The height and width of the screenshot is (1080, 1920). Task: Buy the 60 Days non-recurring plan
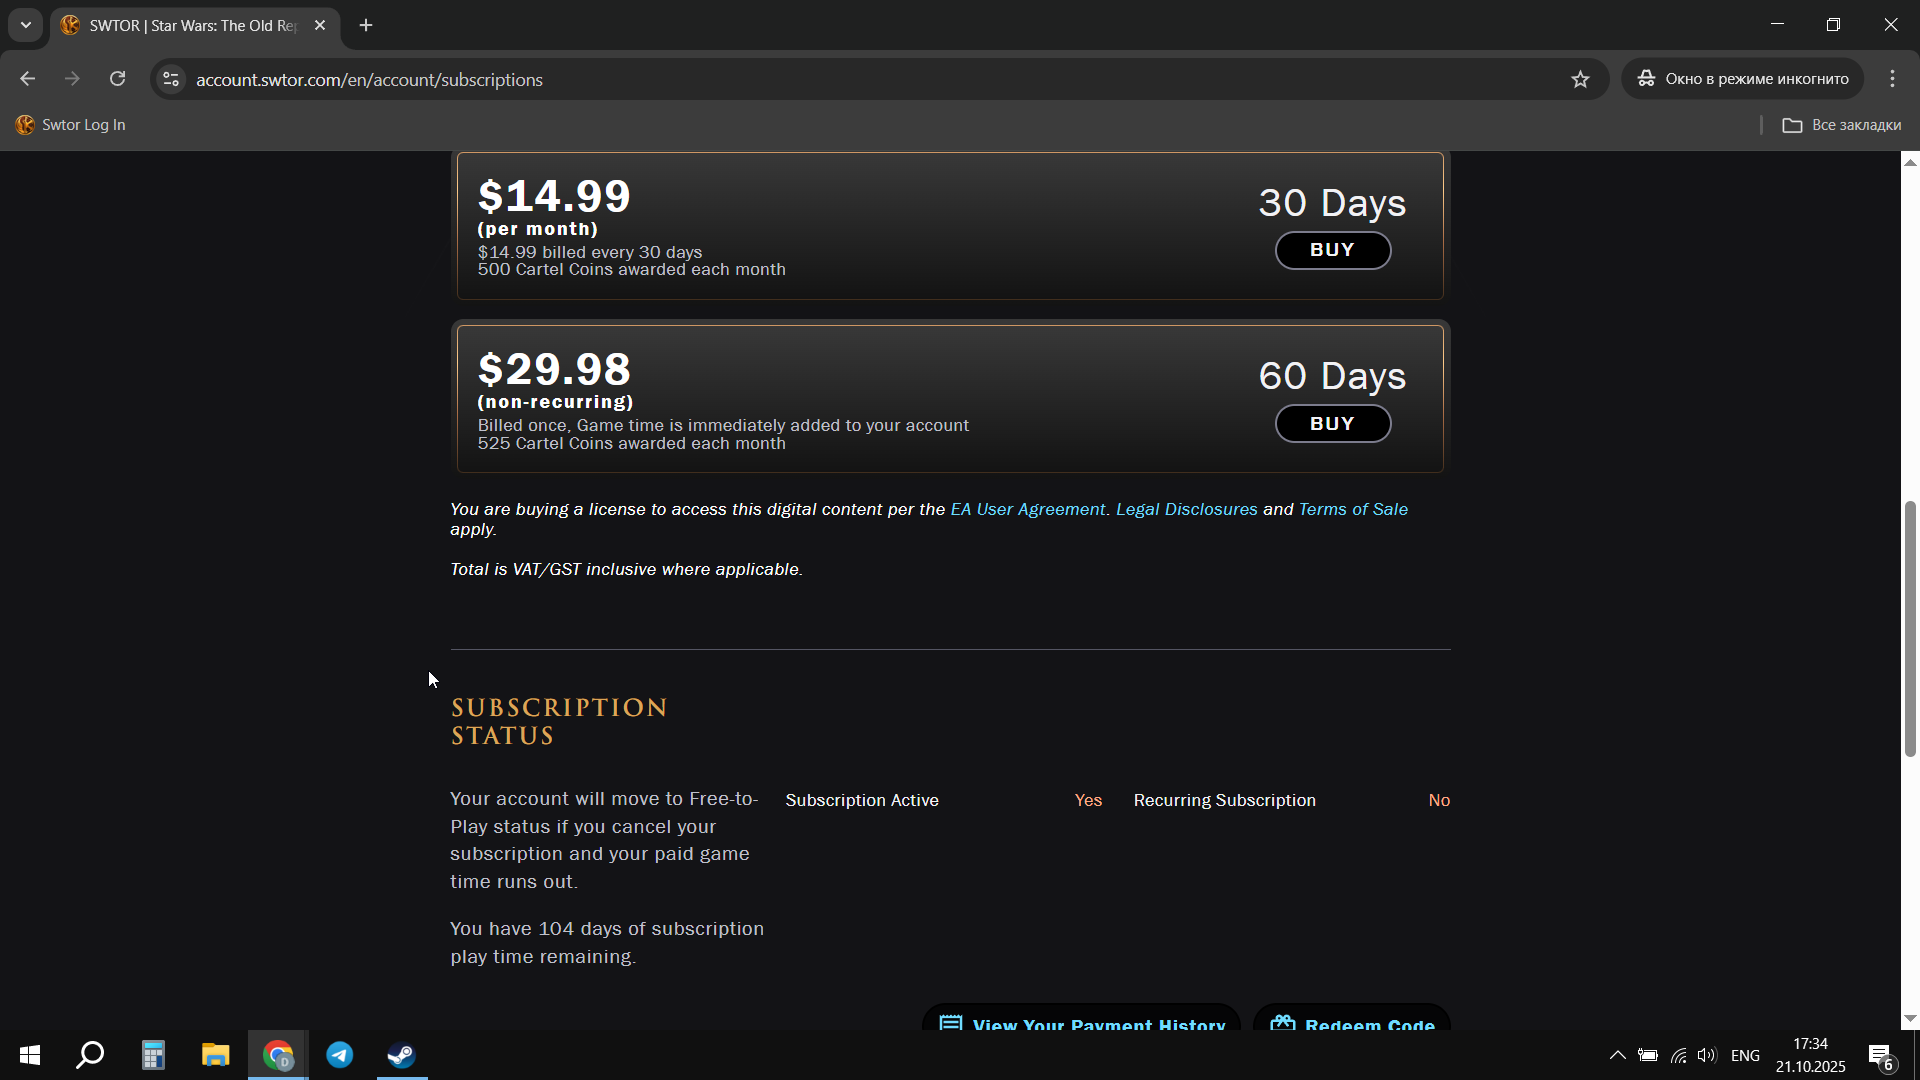pyautogui.click(x=1332, y=424)
